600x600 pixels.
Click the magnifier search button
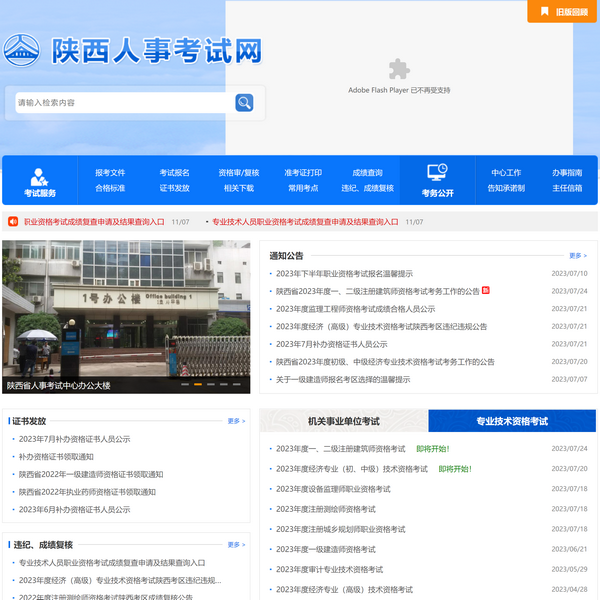tap(244, 102)
